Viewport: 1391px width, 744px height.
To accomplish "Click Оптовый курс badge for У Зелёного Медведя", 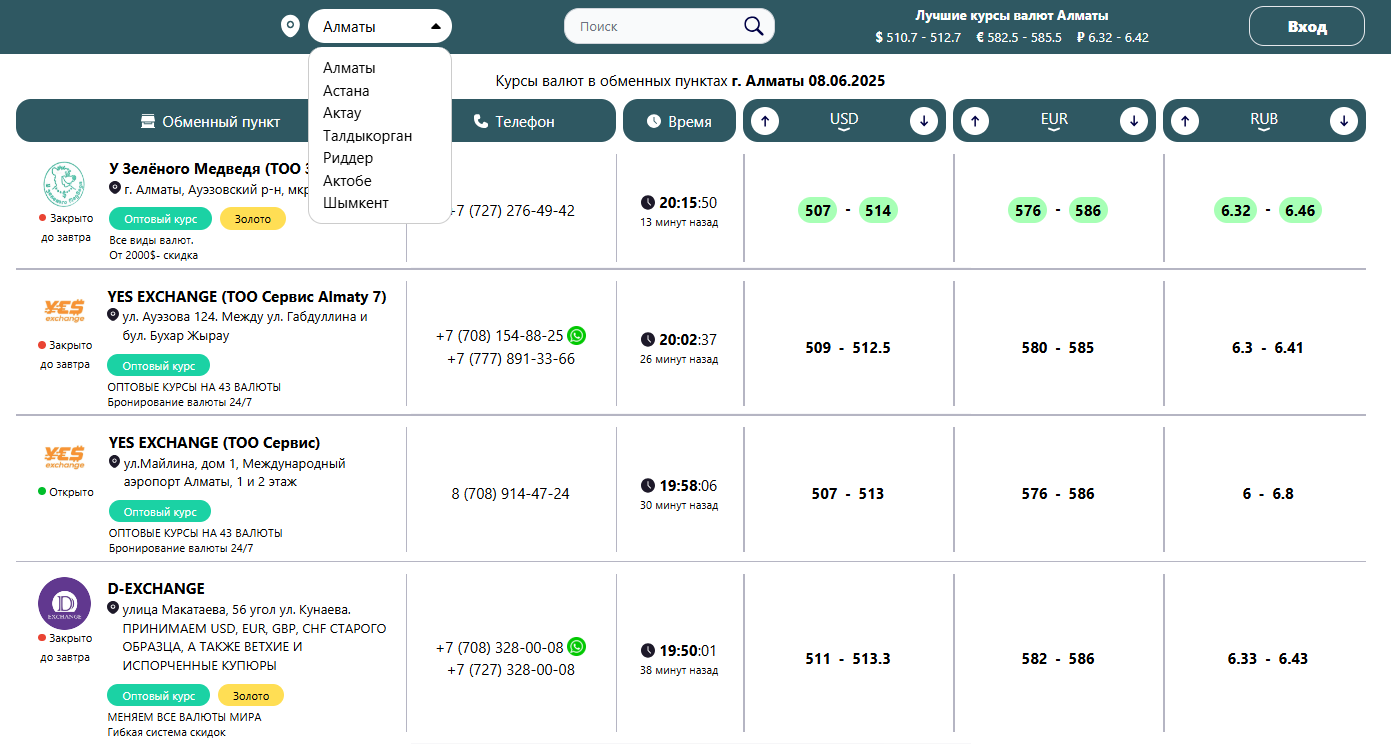I will (x=159, y=218).
